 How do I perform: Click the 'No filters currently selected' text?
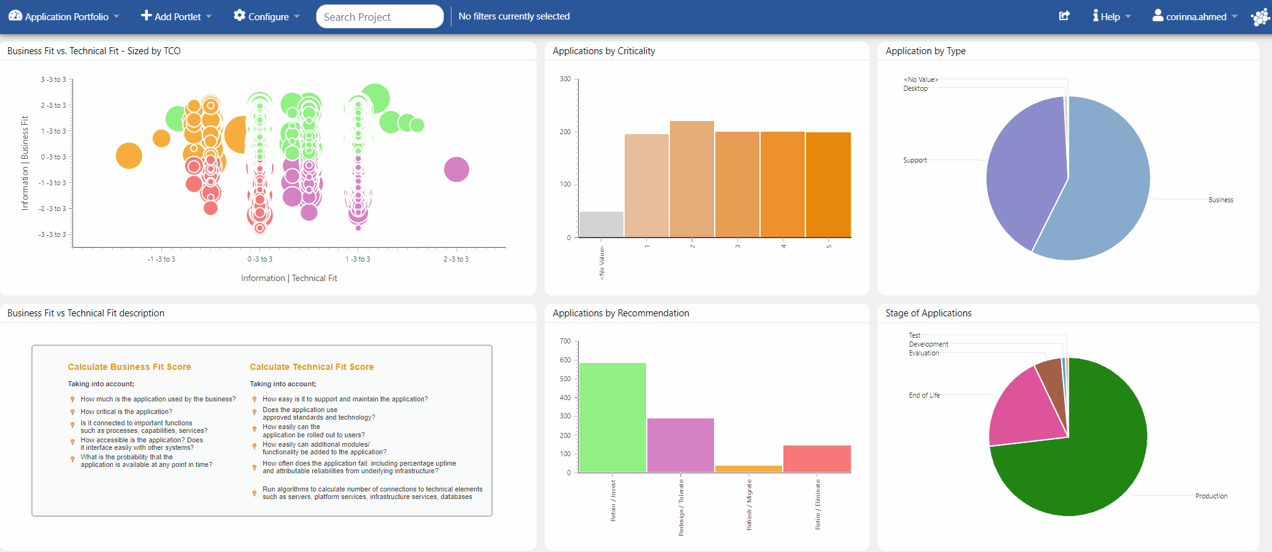pos(514,17)
